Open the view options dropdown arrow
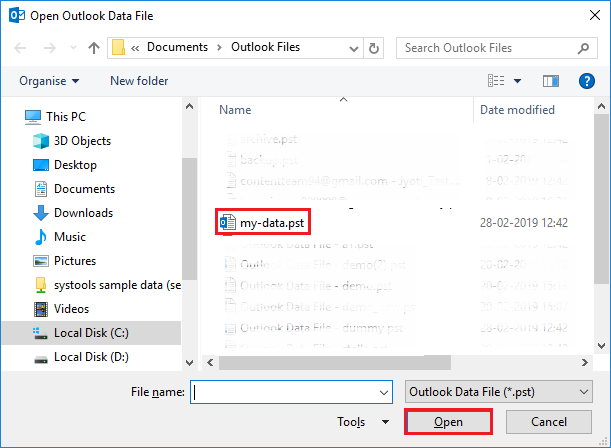Viewport: 611px width, 448px height. 517,81
